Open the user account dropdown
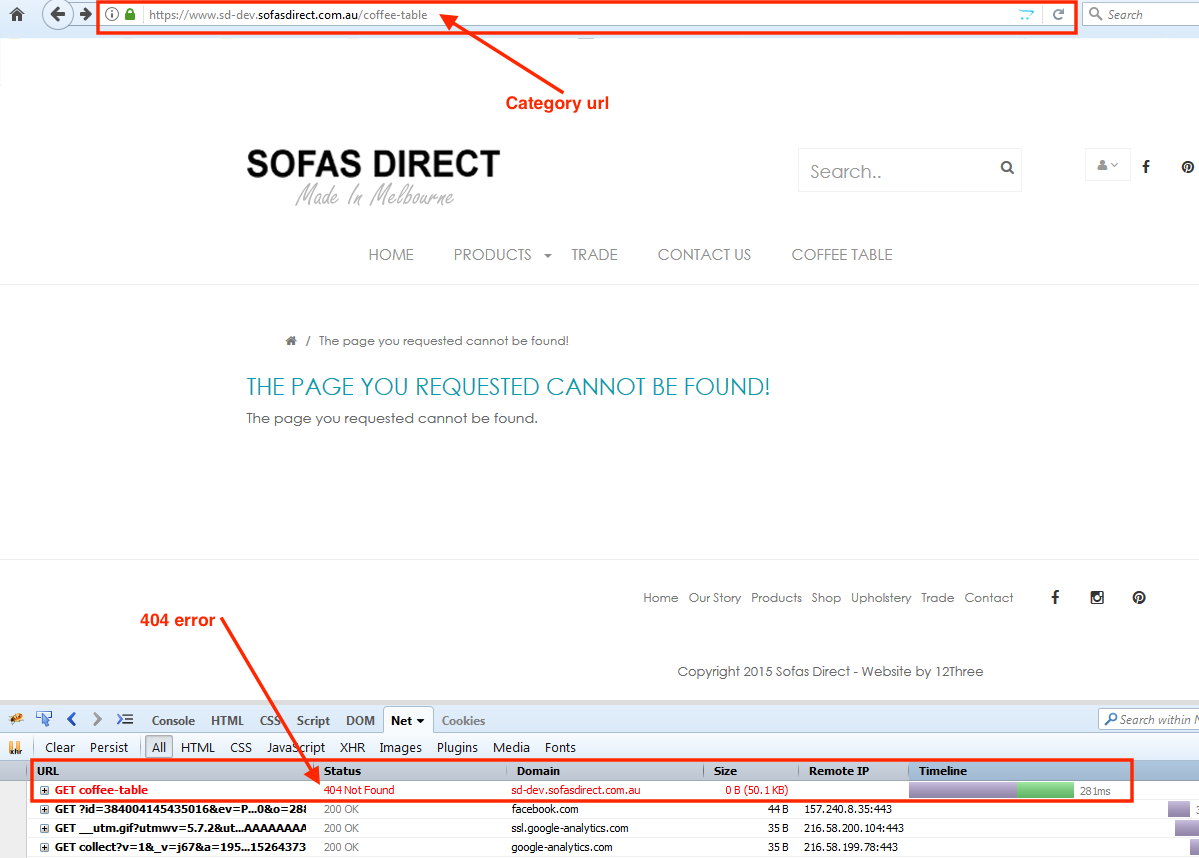Screen dimensions: 1199x858 [x=1107, y=165]
